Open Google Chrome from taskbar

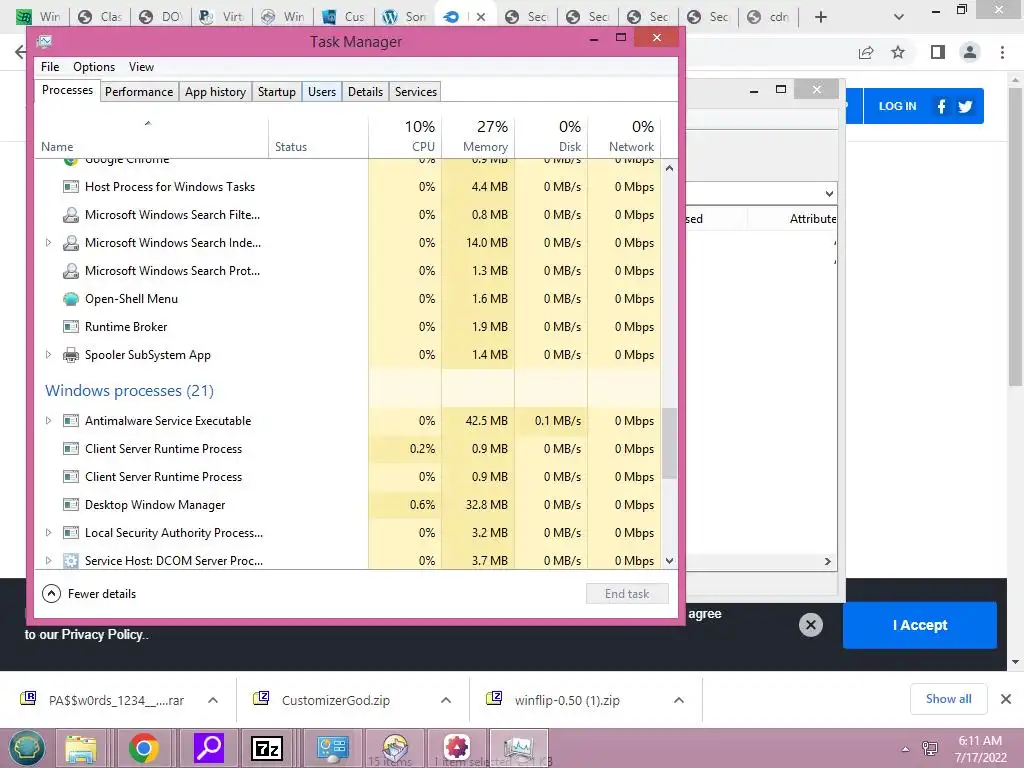pyautogui.click(x=144, y=748)
